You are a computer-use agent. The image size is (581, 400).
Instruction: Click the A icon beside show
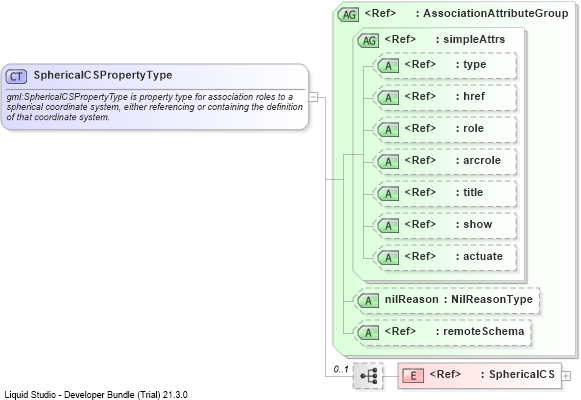pos(388,226)
